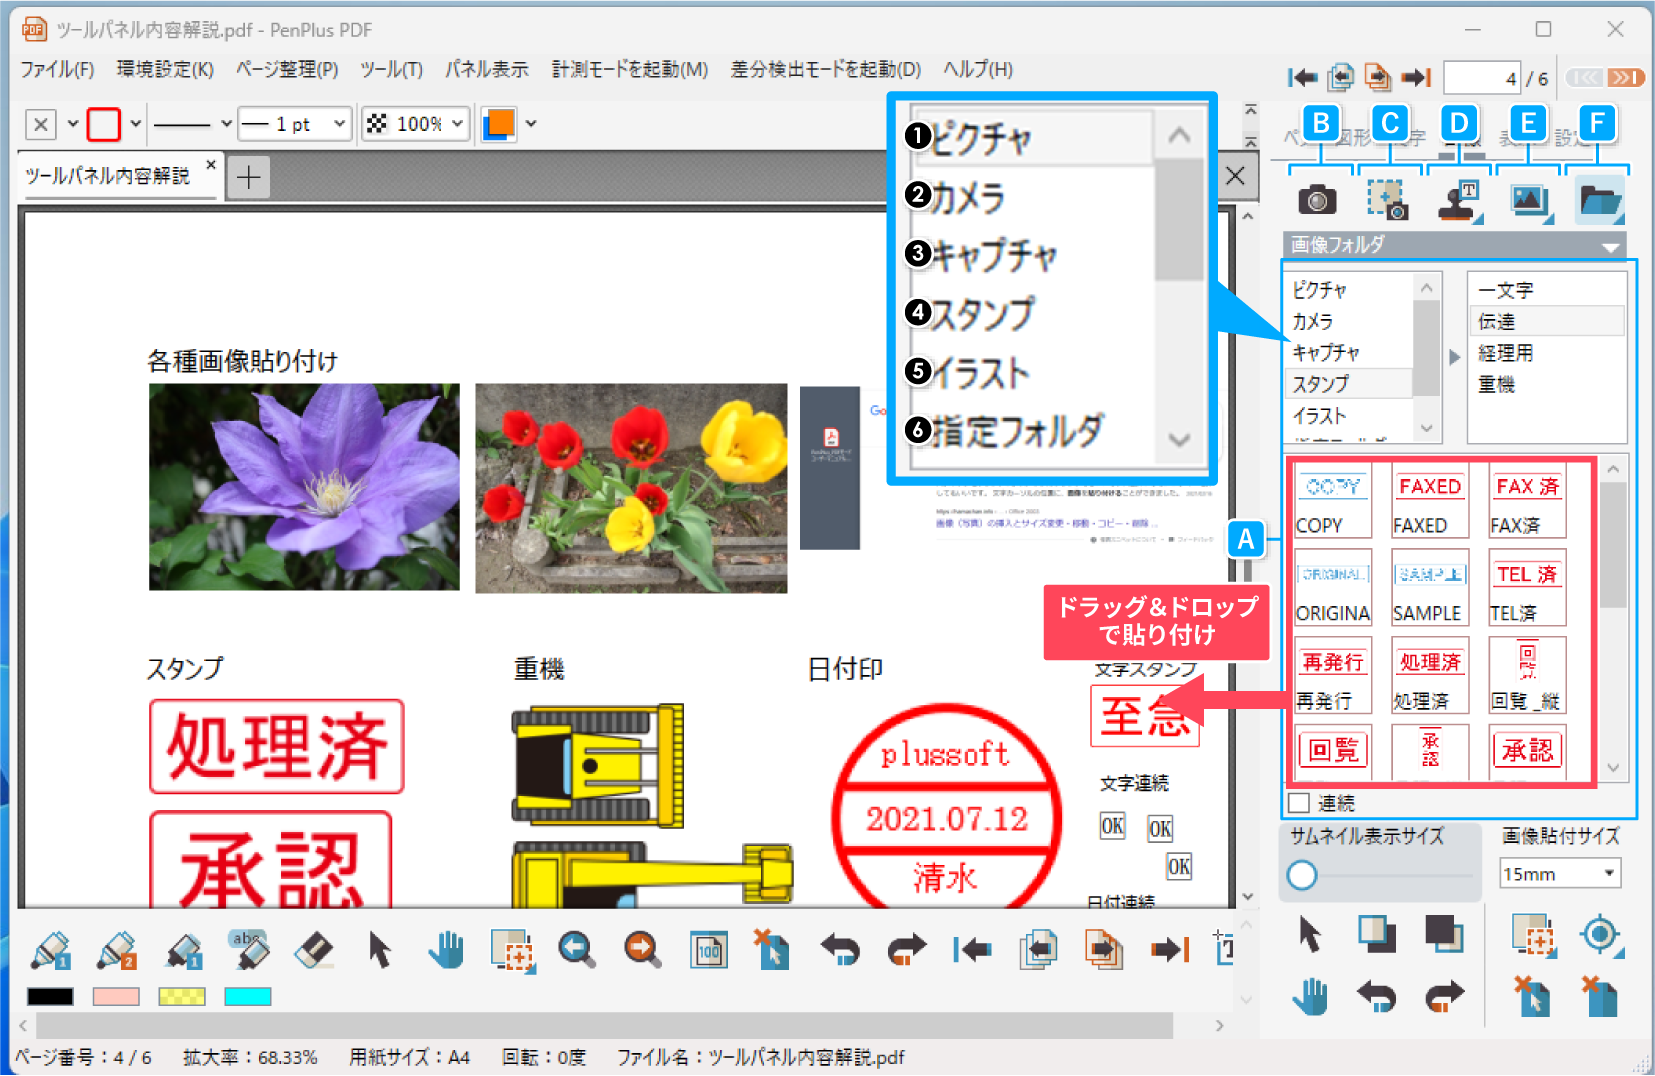Click the bring-to-front layer icon in right panel

[x=1376, y=933]
